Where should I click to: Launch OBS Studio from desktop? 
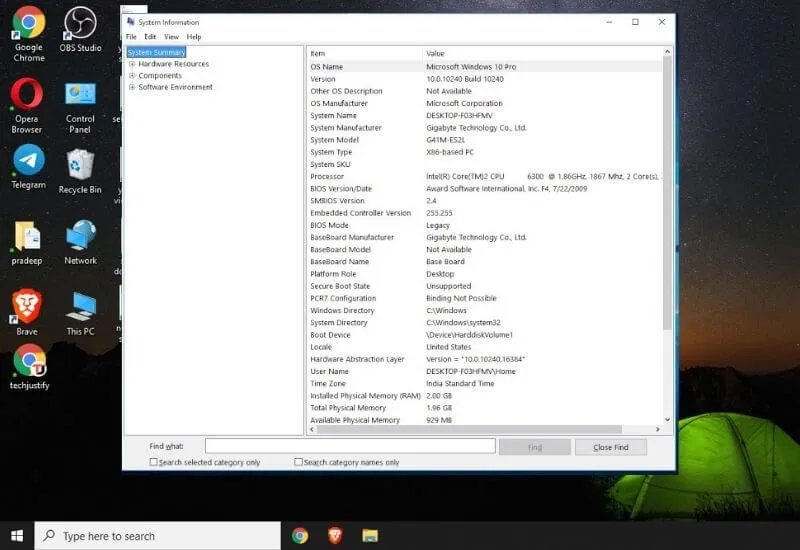(80, 30)
